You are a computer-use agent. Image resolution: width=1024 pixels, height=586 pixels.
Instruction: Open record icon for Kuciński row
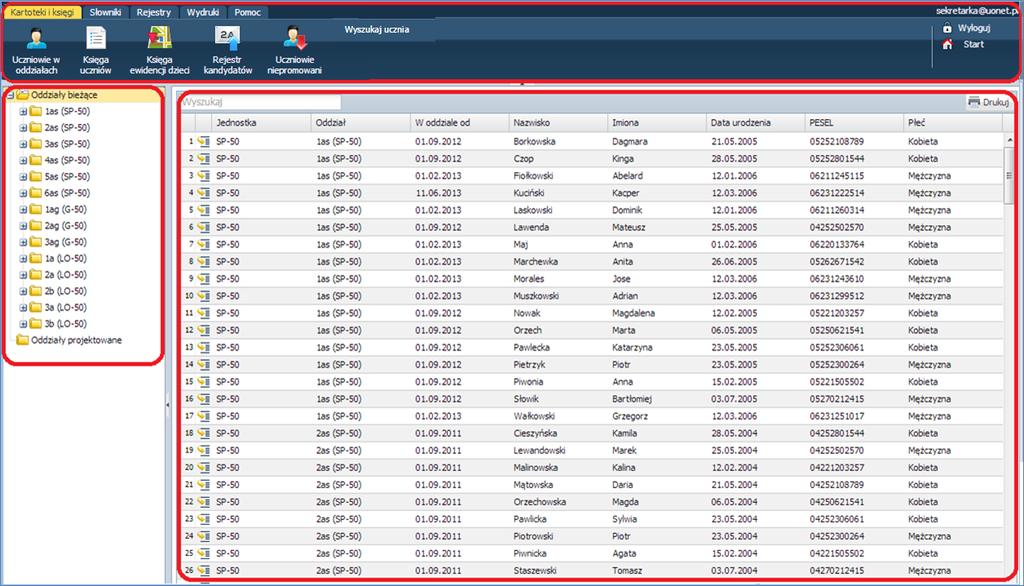(x=204, y=193)
